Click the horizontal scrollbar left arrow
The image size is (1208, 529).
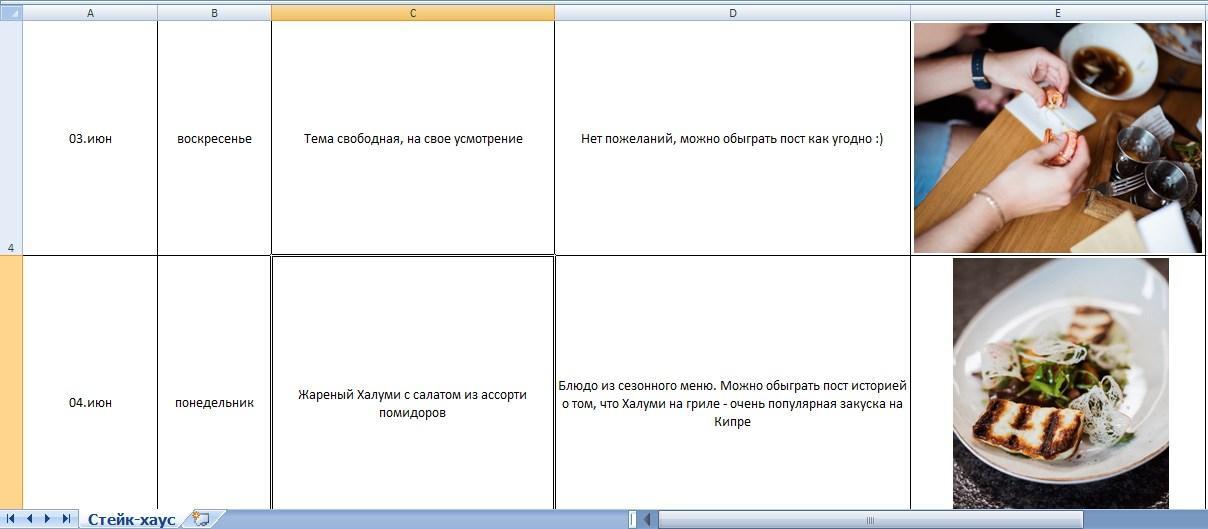click(x=647, y=519)
